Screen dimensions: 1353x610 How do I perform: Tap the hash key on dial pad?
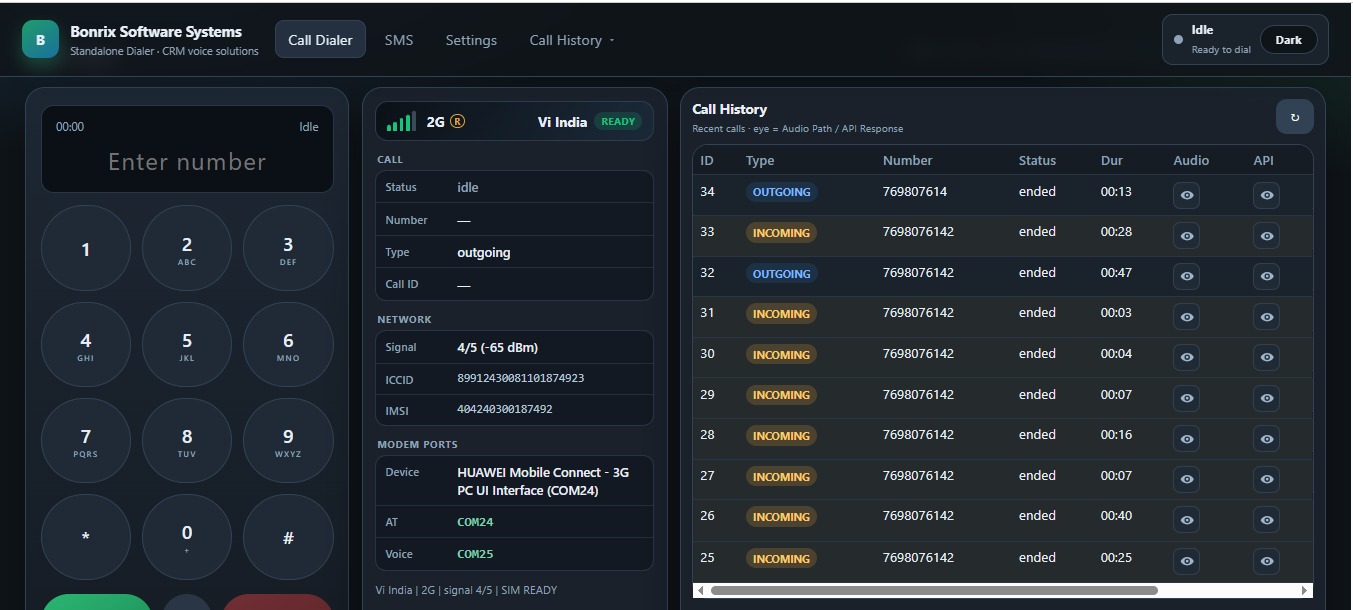[288, 537]
